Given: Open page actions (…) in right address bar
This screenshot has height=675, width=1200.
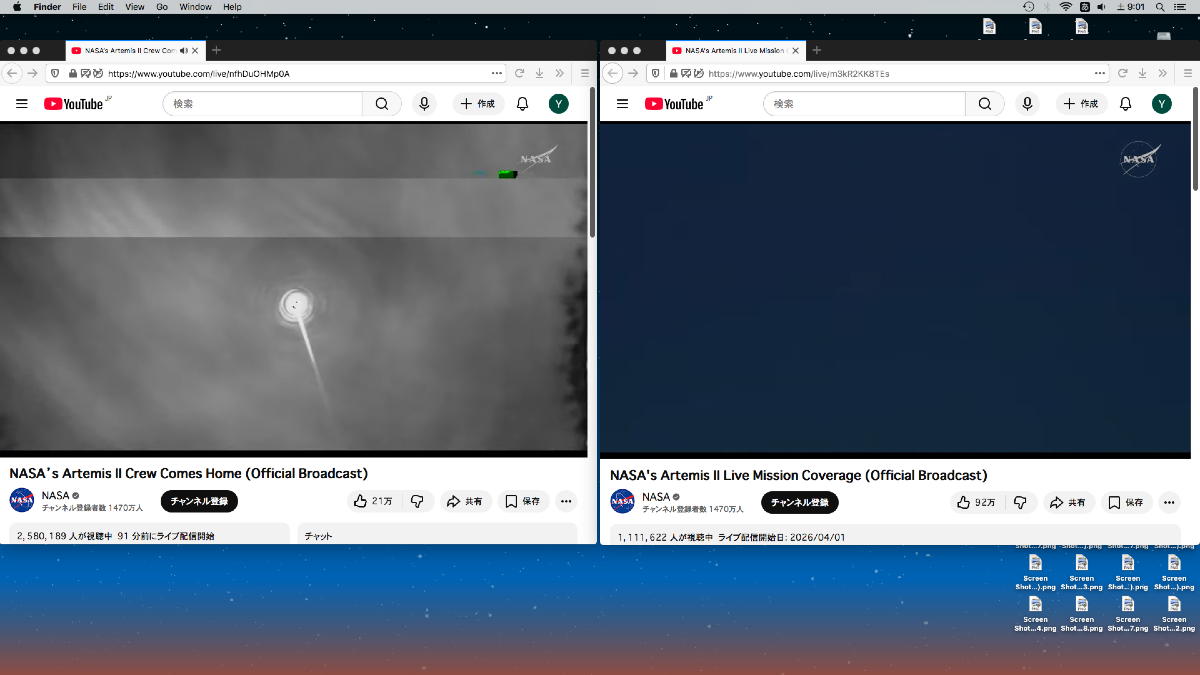Looking at the screenshot, I should tap(1100, 73).
